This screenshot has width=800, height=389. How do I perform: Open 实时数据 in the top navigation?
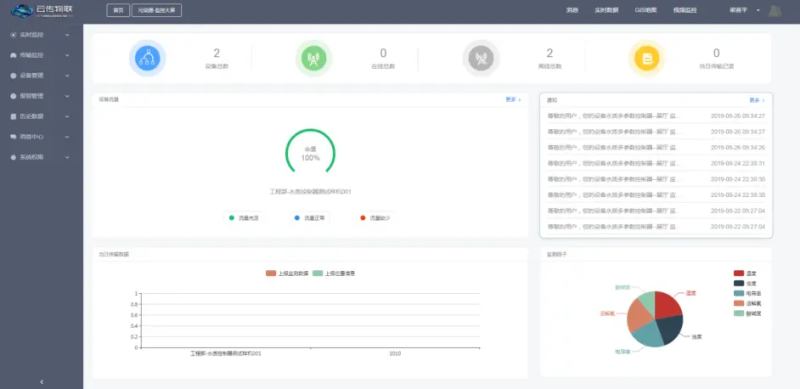tap(606, 10)
